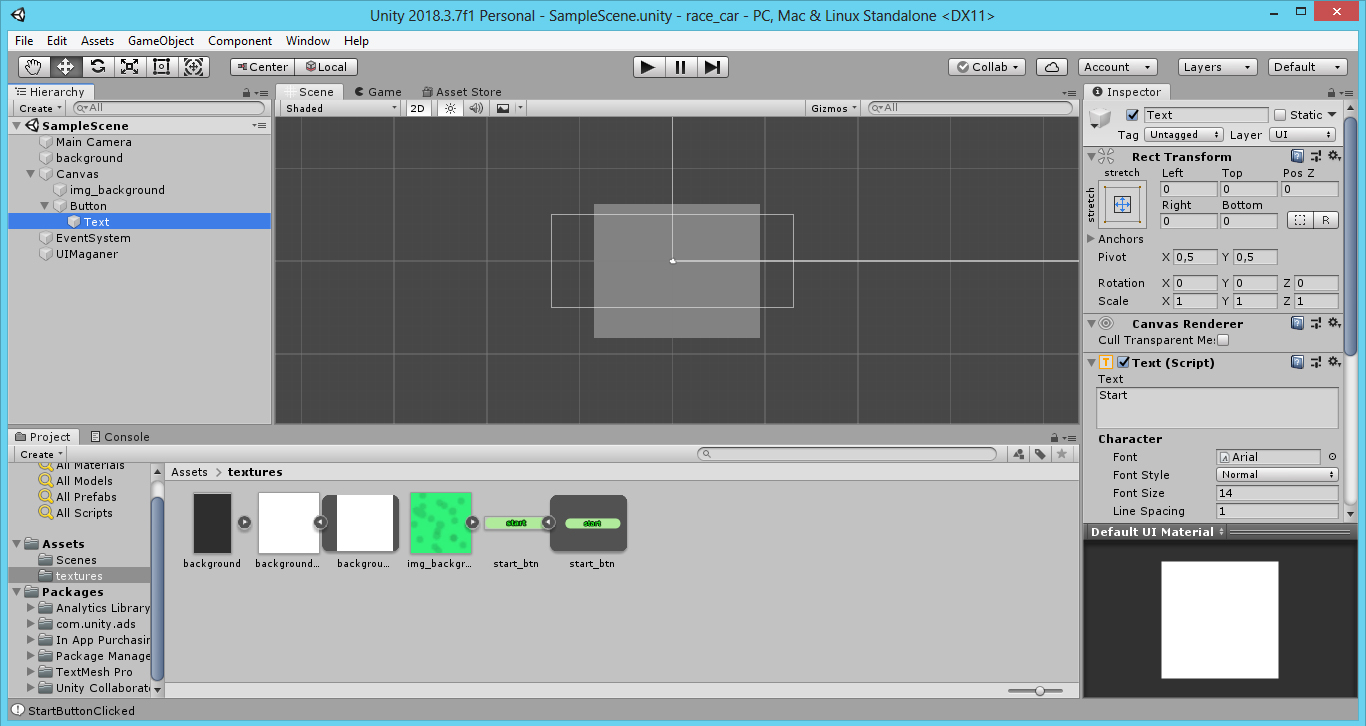Choose the Rotate tool
1366x726 pixels.
97,67
